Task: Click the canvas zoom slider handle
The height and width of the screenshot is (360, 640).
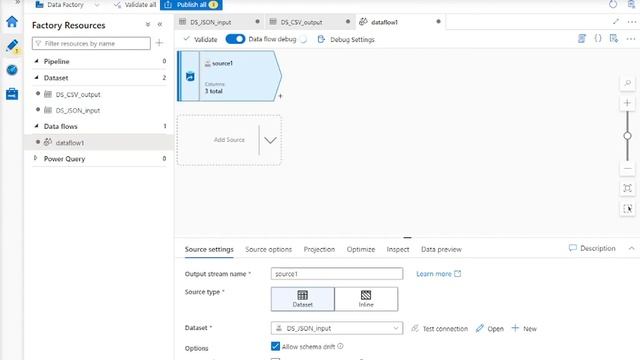Action: (x=627, y=136)
